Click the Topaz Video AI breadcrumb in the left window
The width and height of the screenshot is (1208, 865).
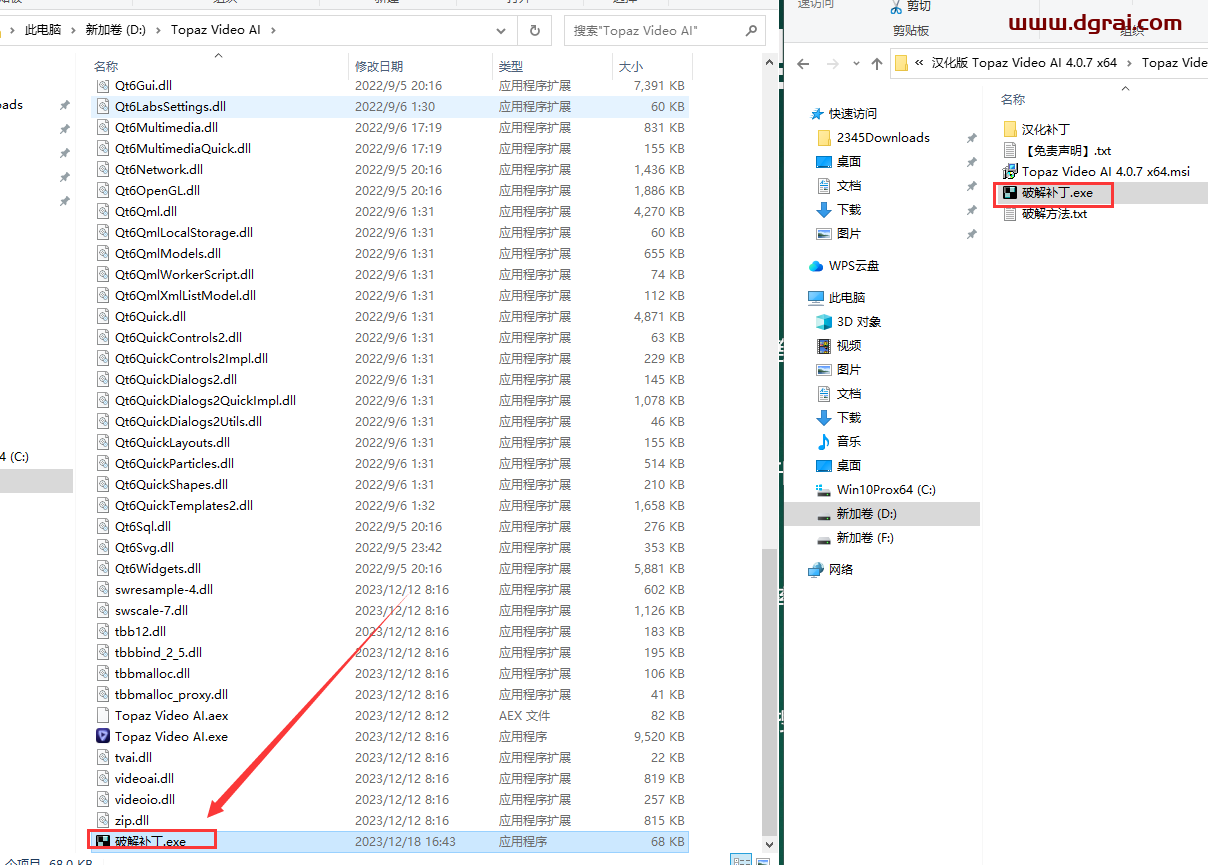pos(216,30)
